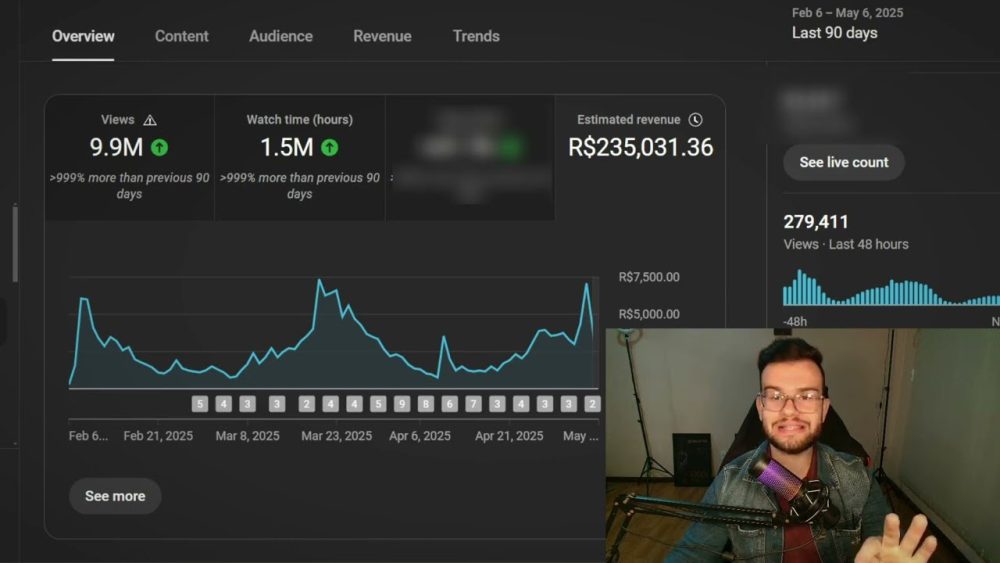
Task: Open the video marker labeled 9
Action: (x=402, y=404)
